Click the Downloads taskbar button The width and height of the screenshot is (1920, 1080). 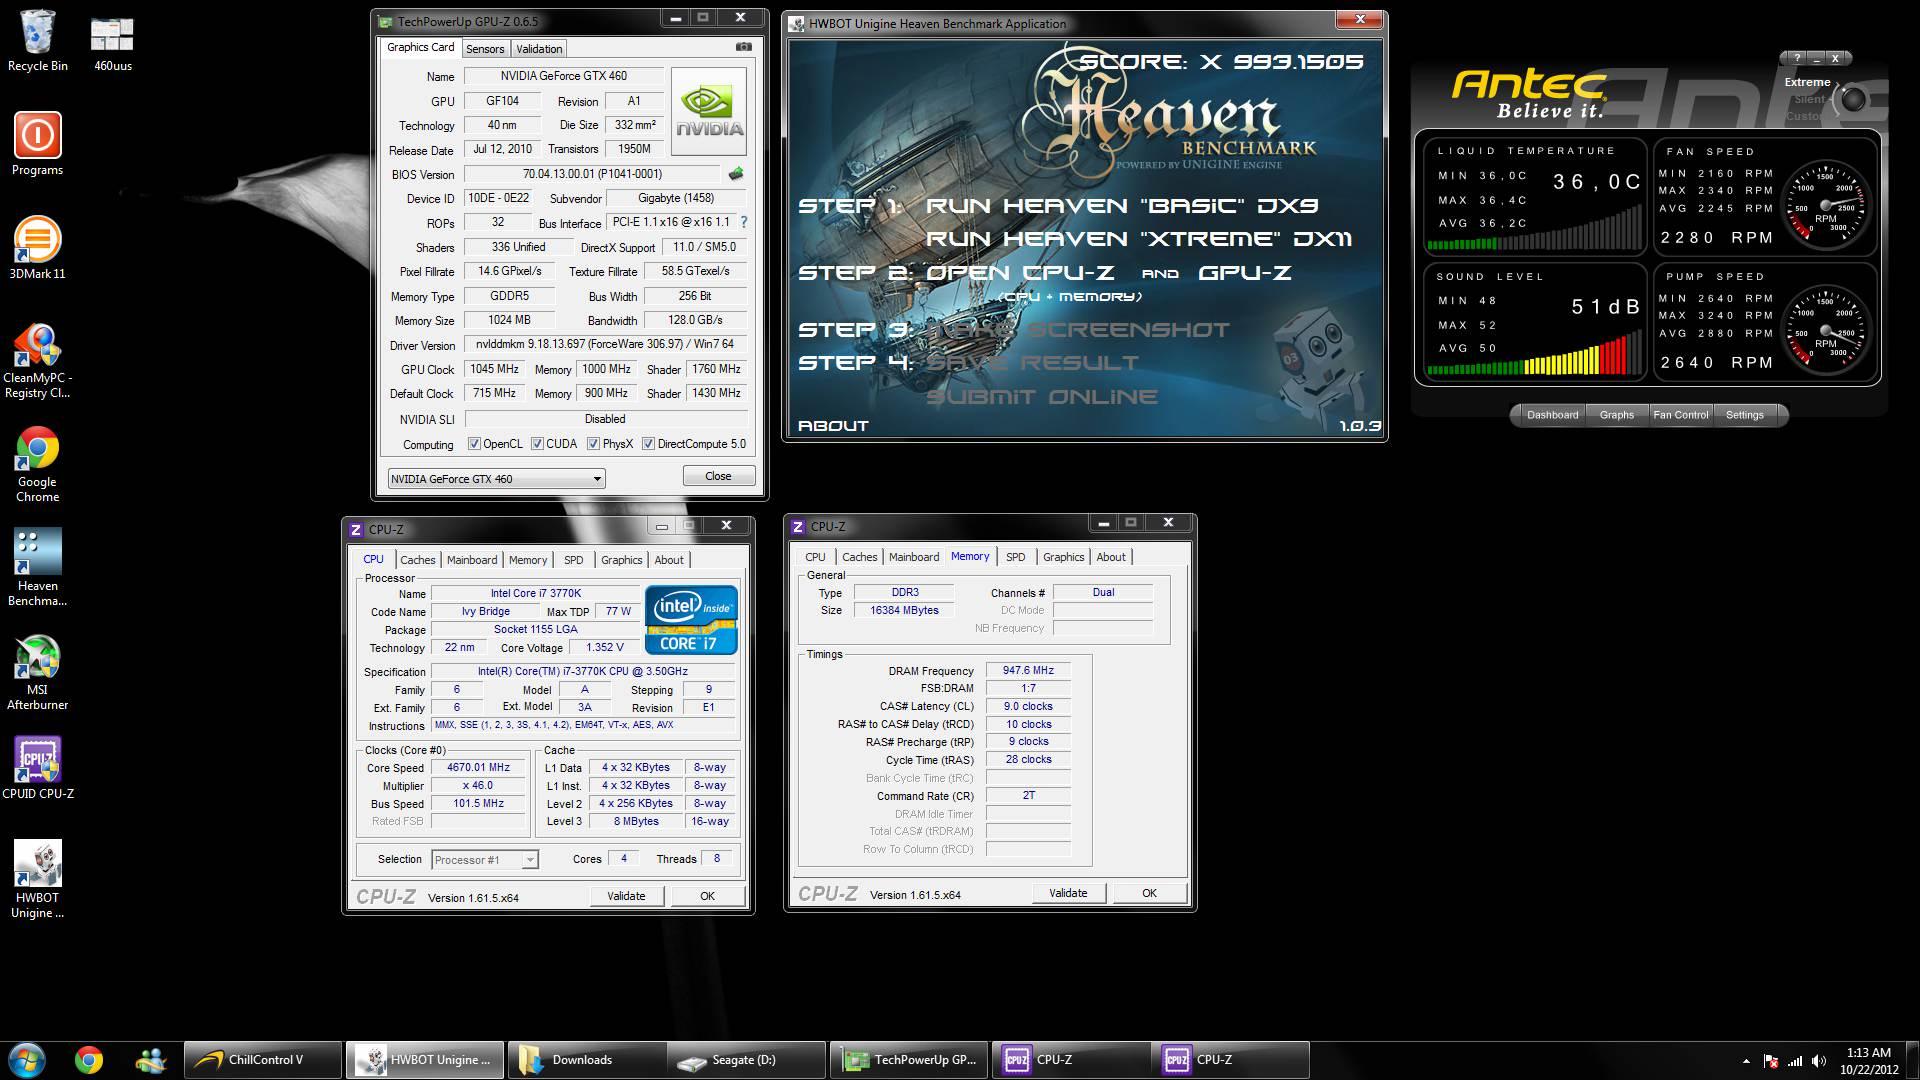tap(586, 1060)
